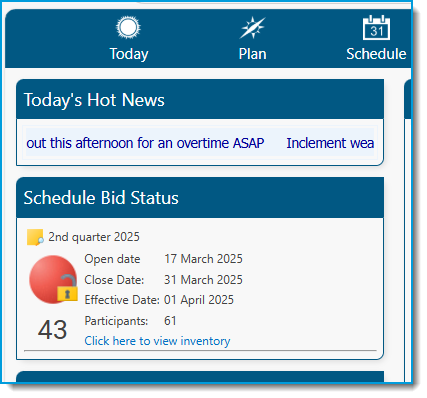Image resolution: width=427 pixels, height=398 pixels.
Task: Click the participants value 61
Action: coord(170,321)
